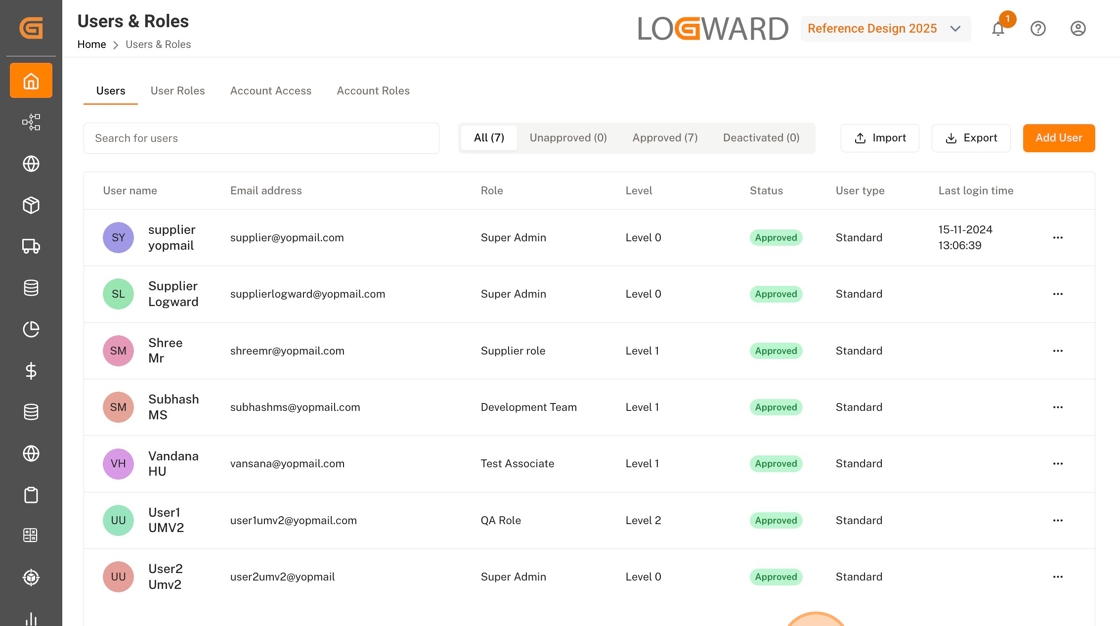Screen dimensions: 1120x626
Task: Click the Users & Roles breadcrumb
Action: tap(158, 44)
